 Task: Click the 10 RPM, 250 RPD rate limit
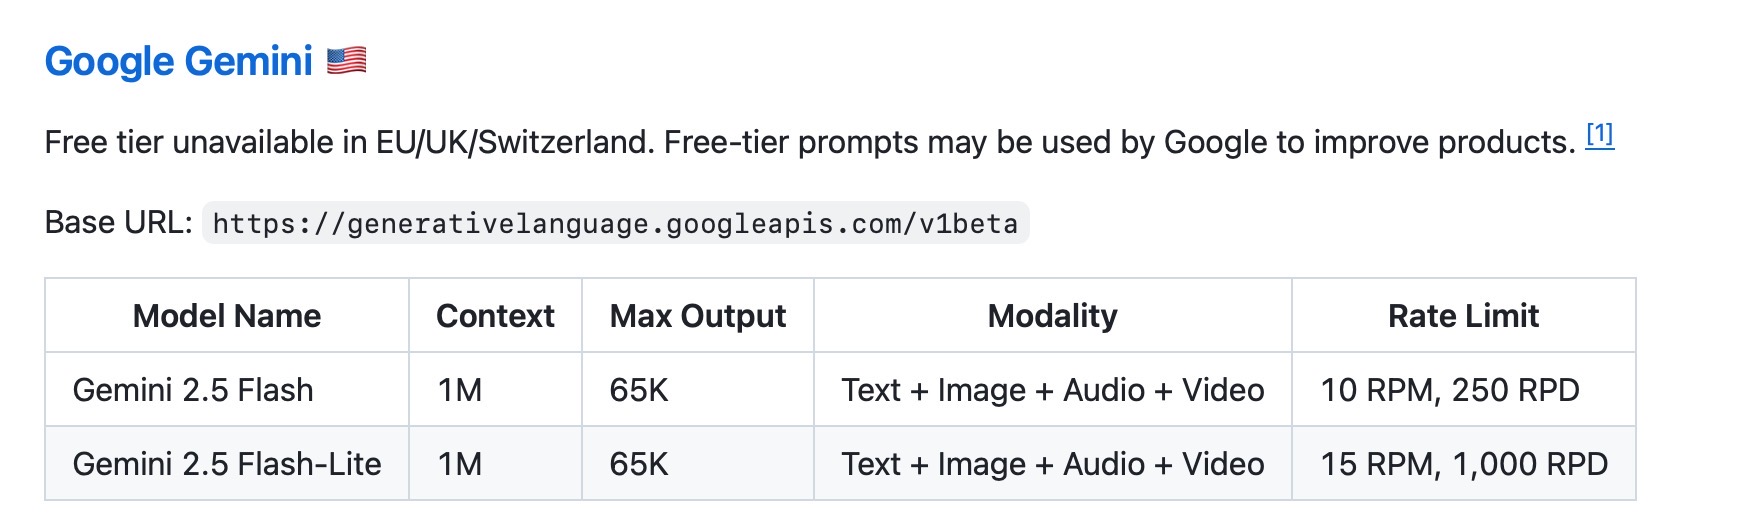[x=1450, y=390]
